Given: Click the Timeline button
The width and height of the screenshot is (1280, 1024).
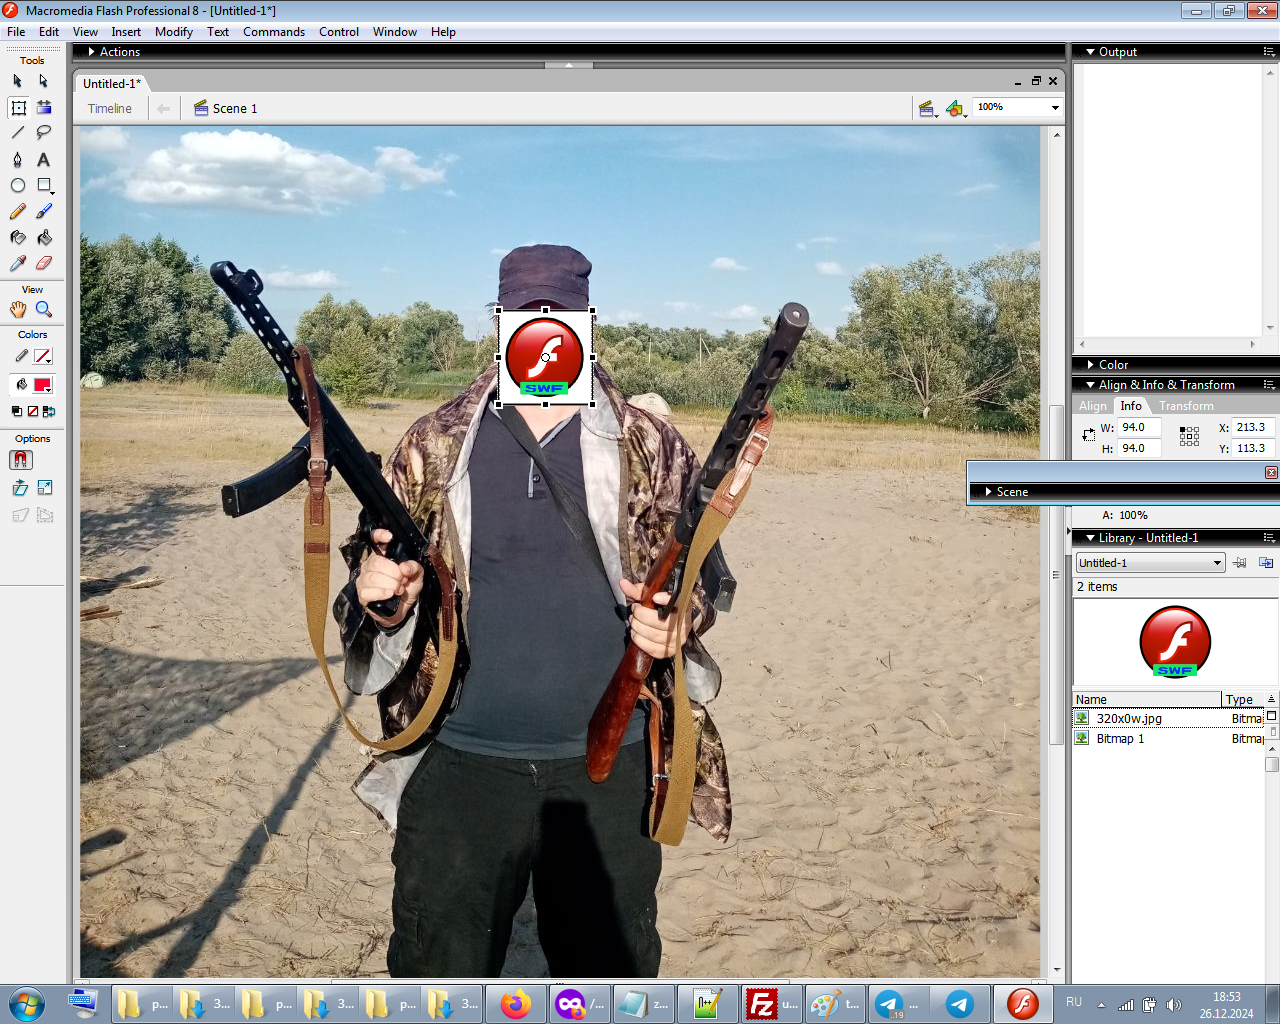Looking at the screenshot, I should pos(110,109).
